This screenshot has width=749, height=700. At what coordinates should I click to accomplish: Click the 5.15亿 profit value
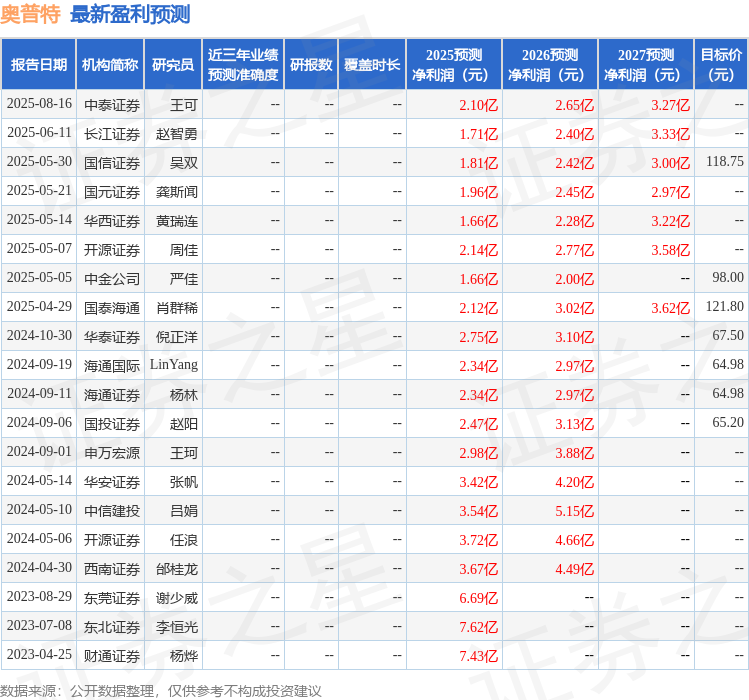[574, 511]
